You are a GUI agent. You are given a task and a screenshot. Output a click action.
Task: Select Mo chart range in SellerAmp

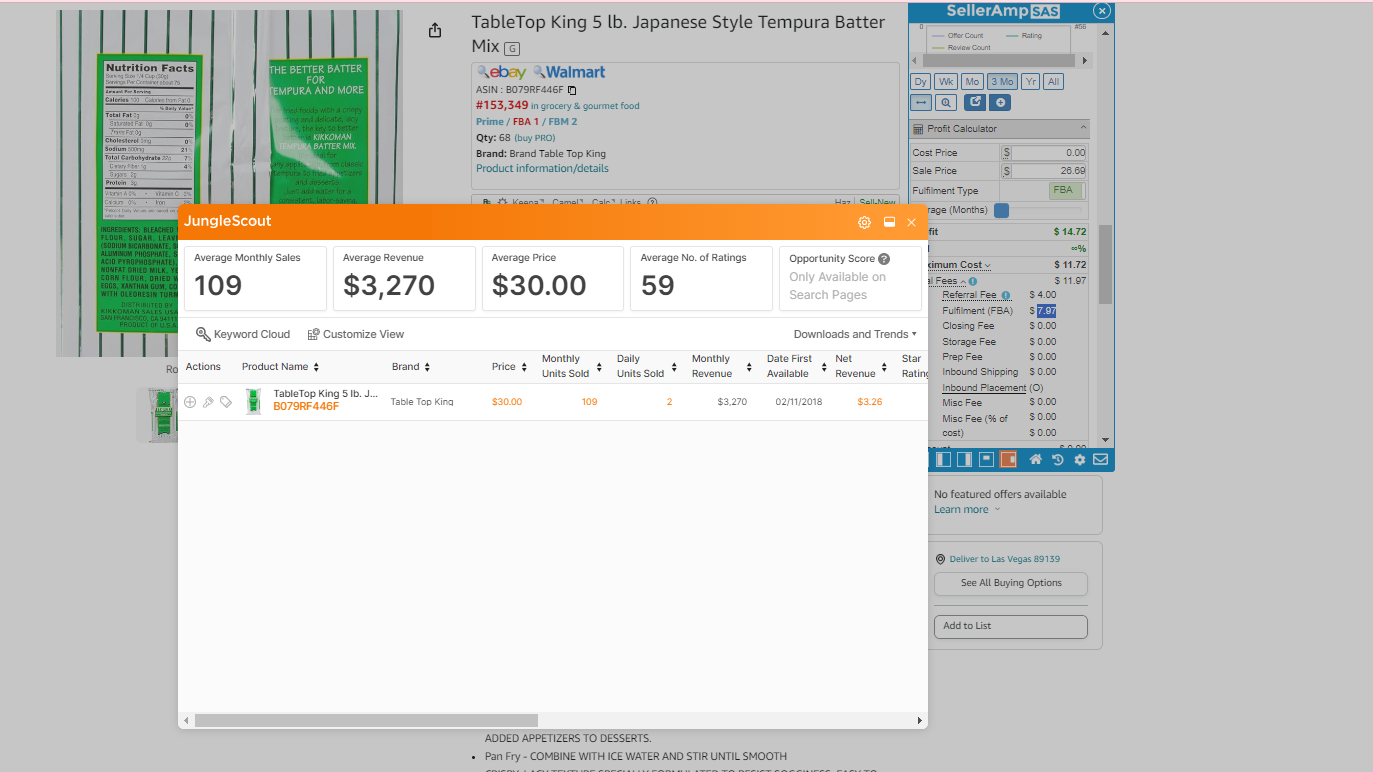tap(972, 82)
